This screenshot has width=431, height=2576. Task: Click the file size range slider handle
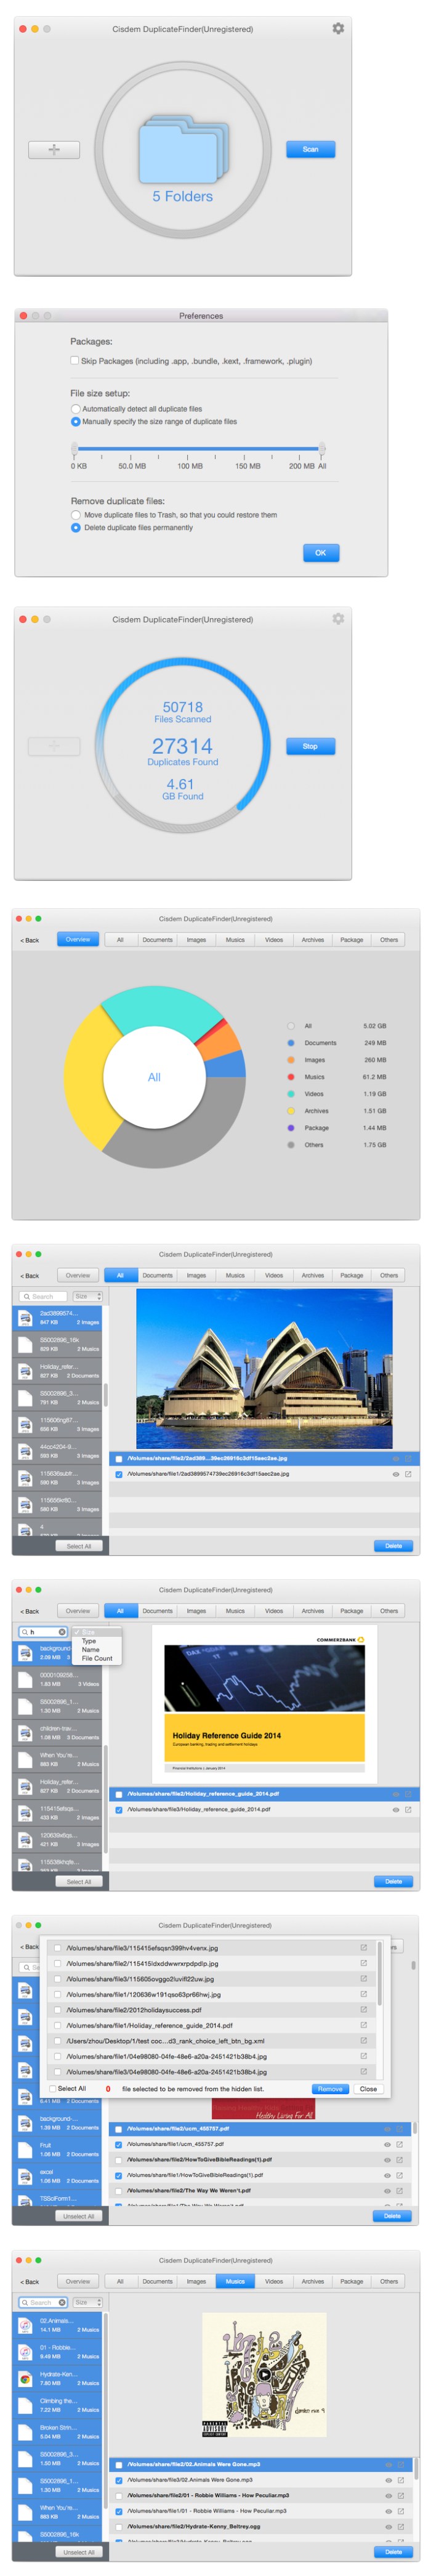point(321,449)
